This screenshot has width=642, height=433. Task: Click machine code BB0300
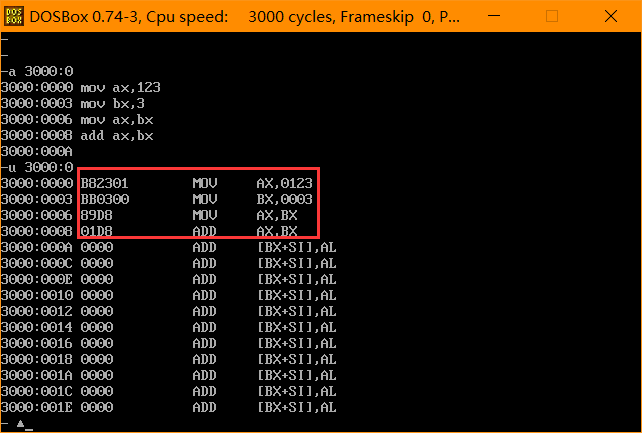point(105,199)
